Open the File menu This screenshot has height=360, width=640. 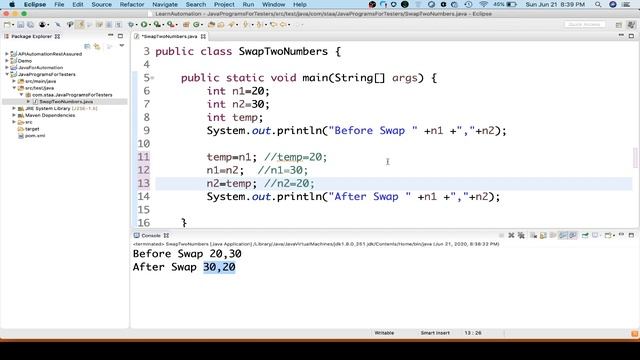click(x=59, y=4)
